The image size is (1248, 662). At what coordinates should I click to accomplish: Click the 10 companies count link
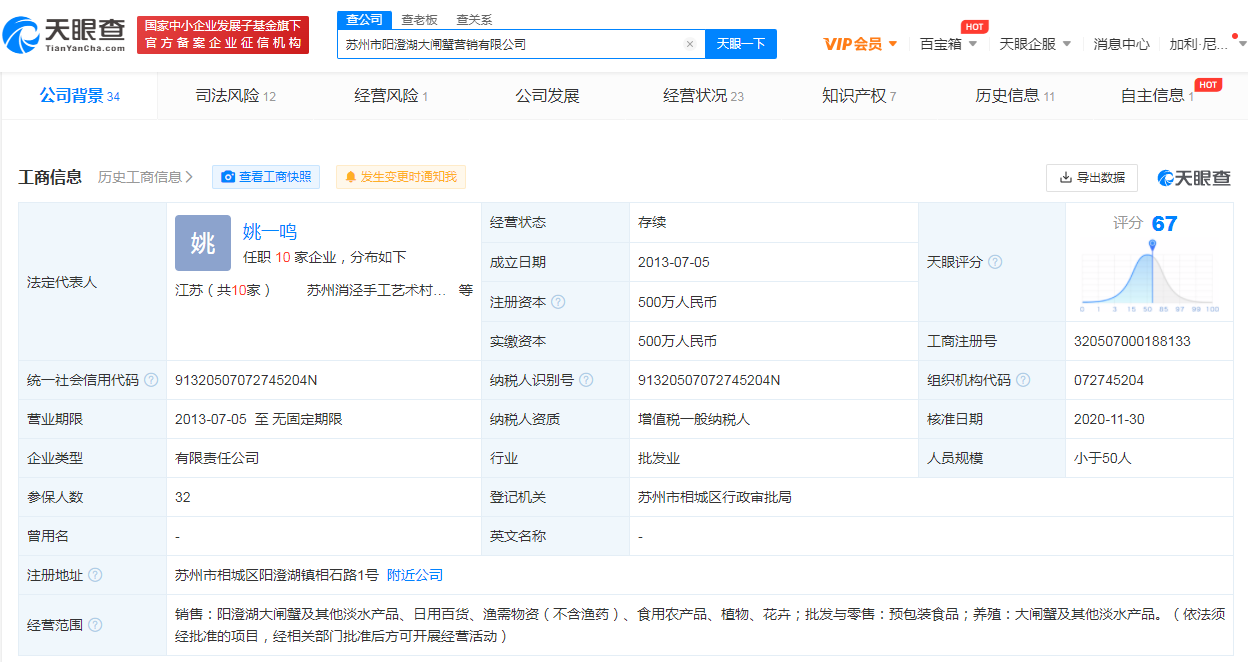point(283,257)
